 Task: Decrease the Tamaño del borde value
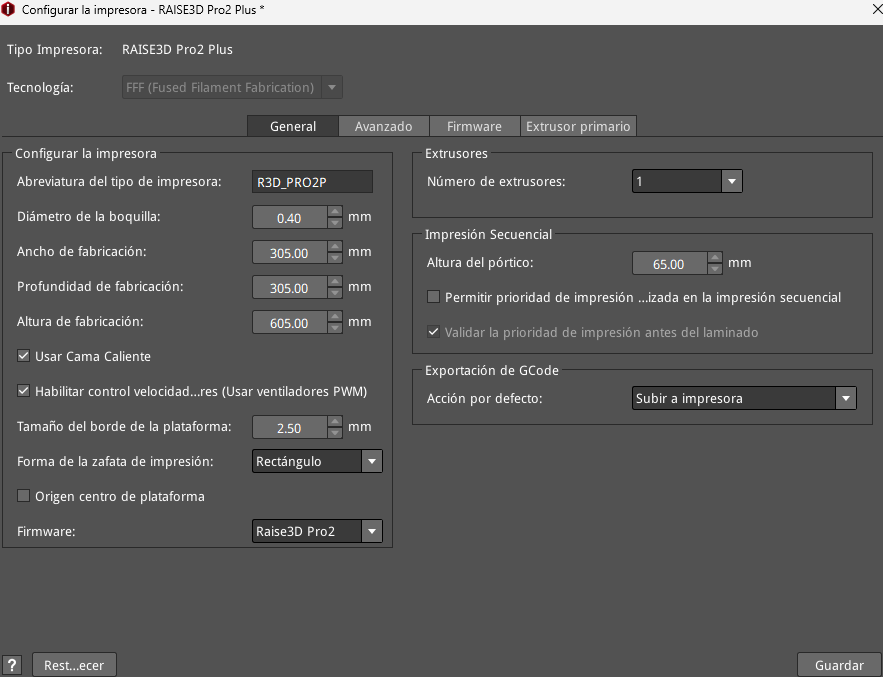pos(335,433)
